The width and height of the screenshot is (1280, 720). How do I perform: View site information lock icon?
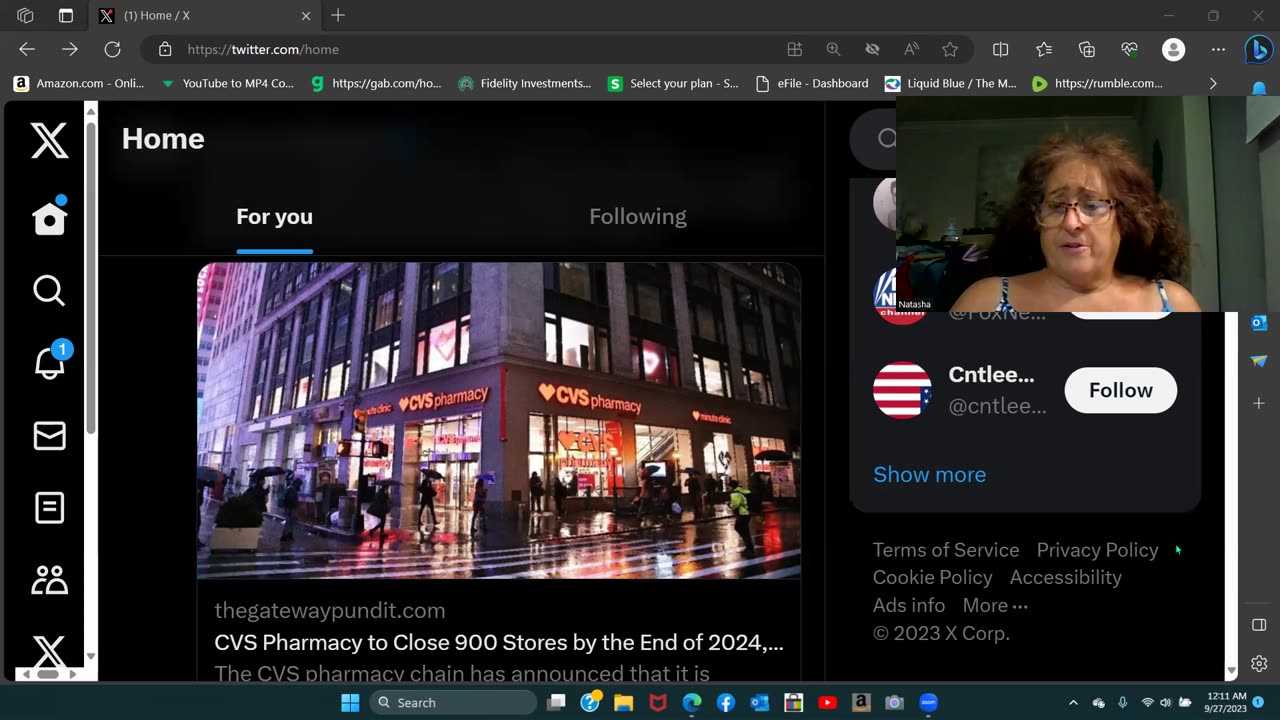click(165, 49)
